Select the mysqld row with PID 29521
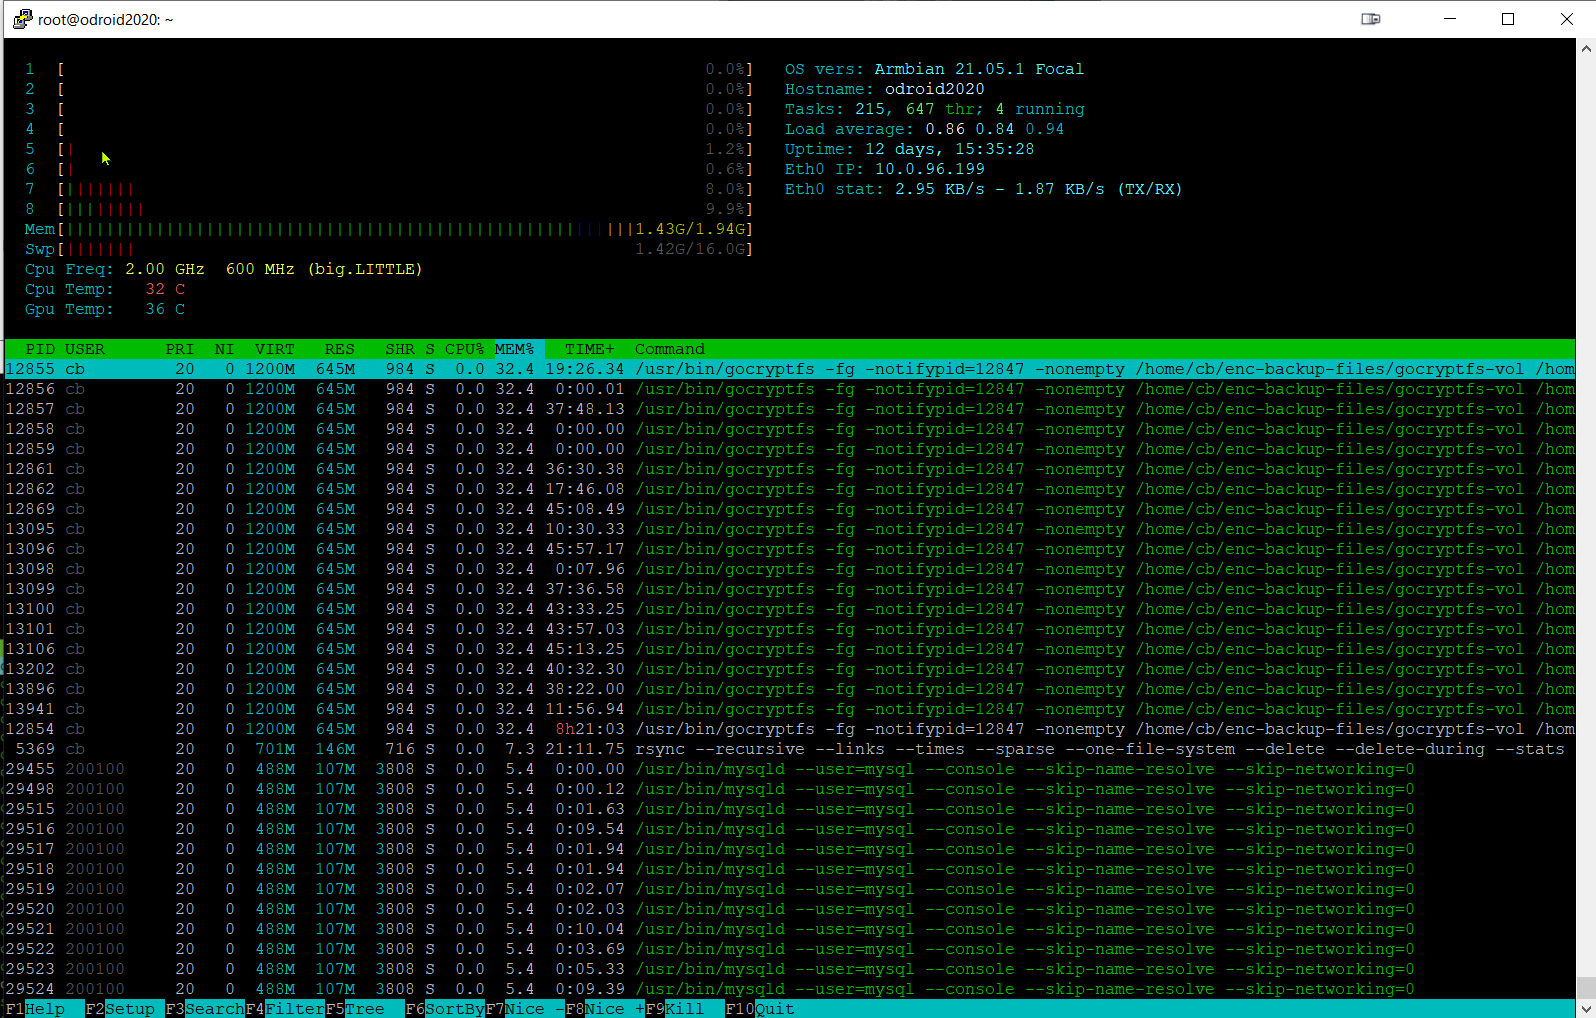 (790, 929)
